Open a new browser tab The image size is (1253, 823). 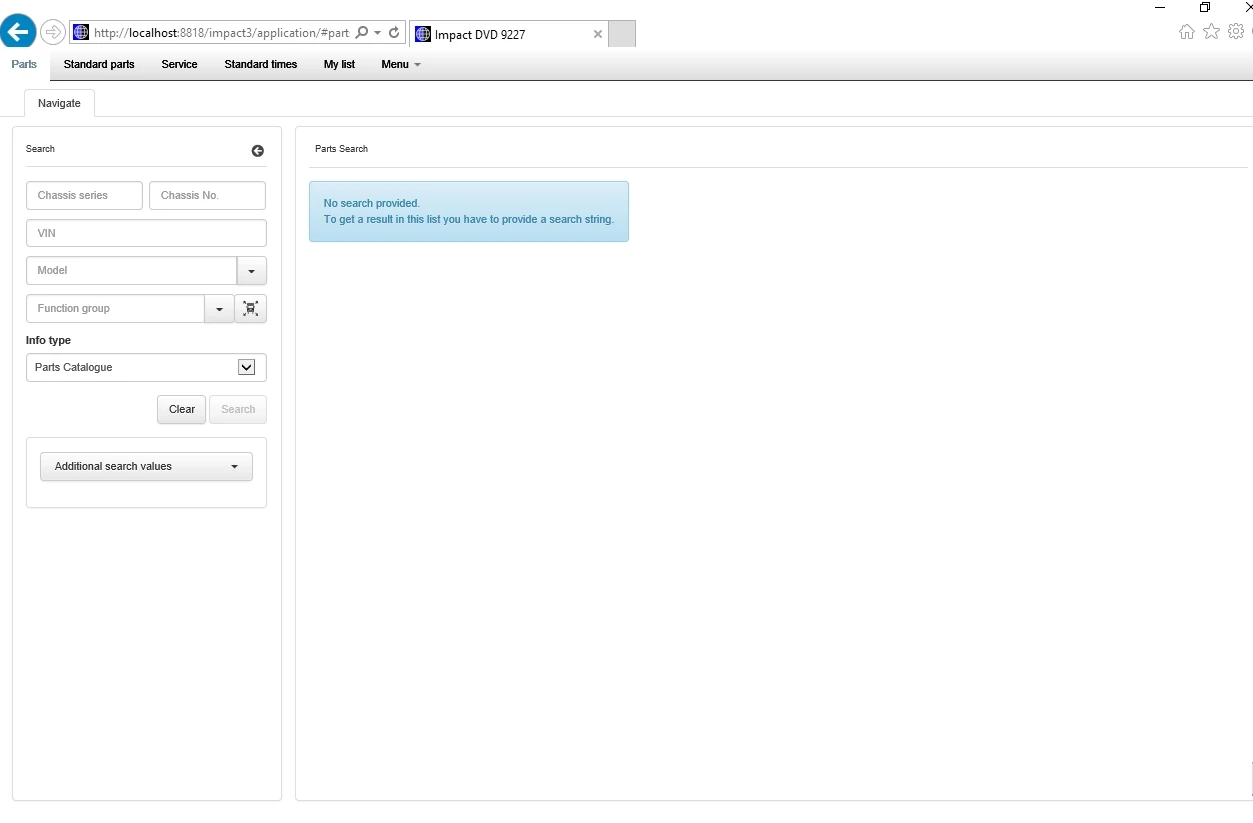(622, 34)
